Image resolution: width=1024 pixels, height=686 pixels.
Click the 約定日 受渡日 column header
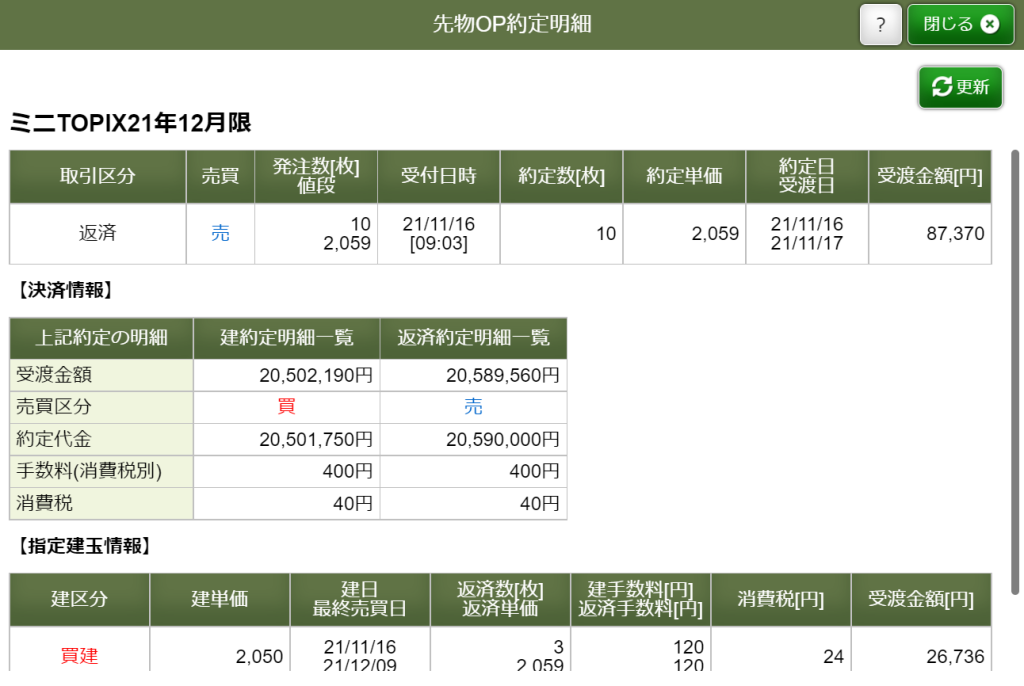point(807,176)
